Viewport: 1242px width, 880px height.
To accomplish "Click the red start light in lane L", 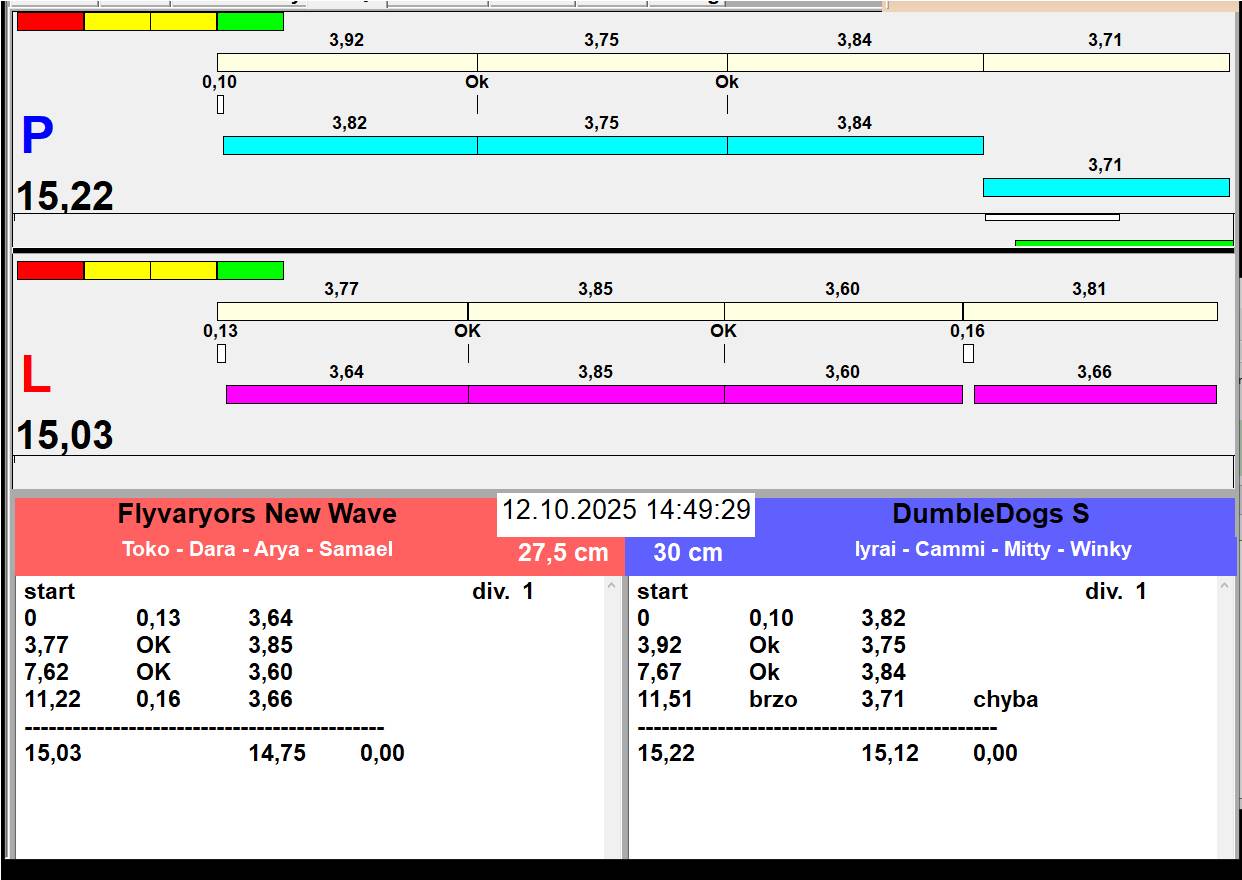I will point(51,270).
